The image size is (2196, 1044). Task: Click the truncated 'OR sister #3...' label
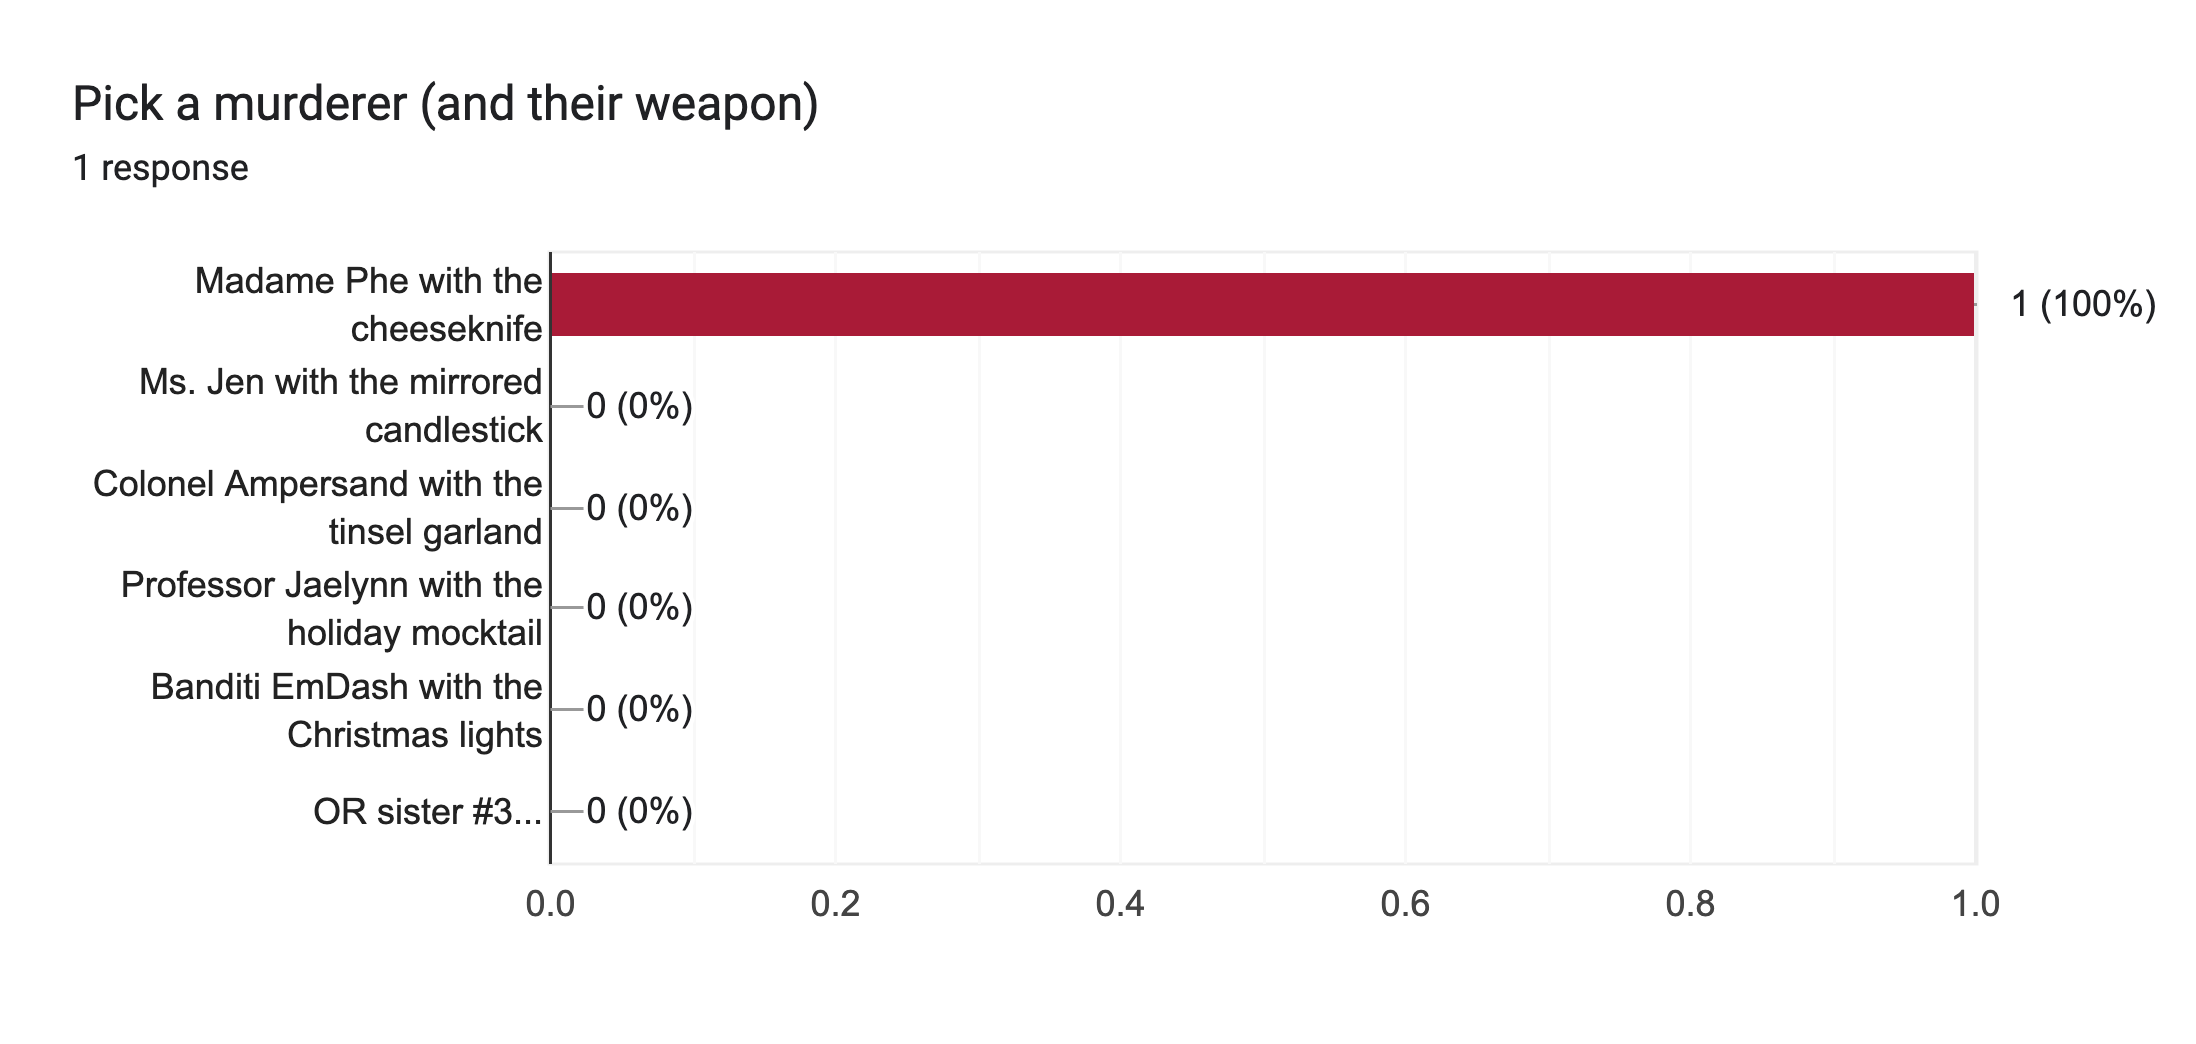click(x=427, y=812)
